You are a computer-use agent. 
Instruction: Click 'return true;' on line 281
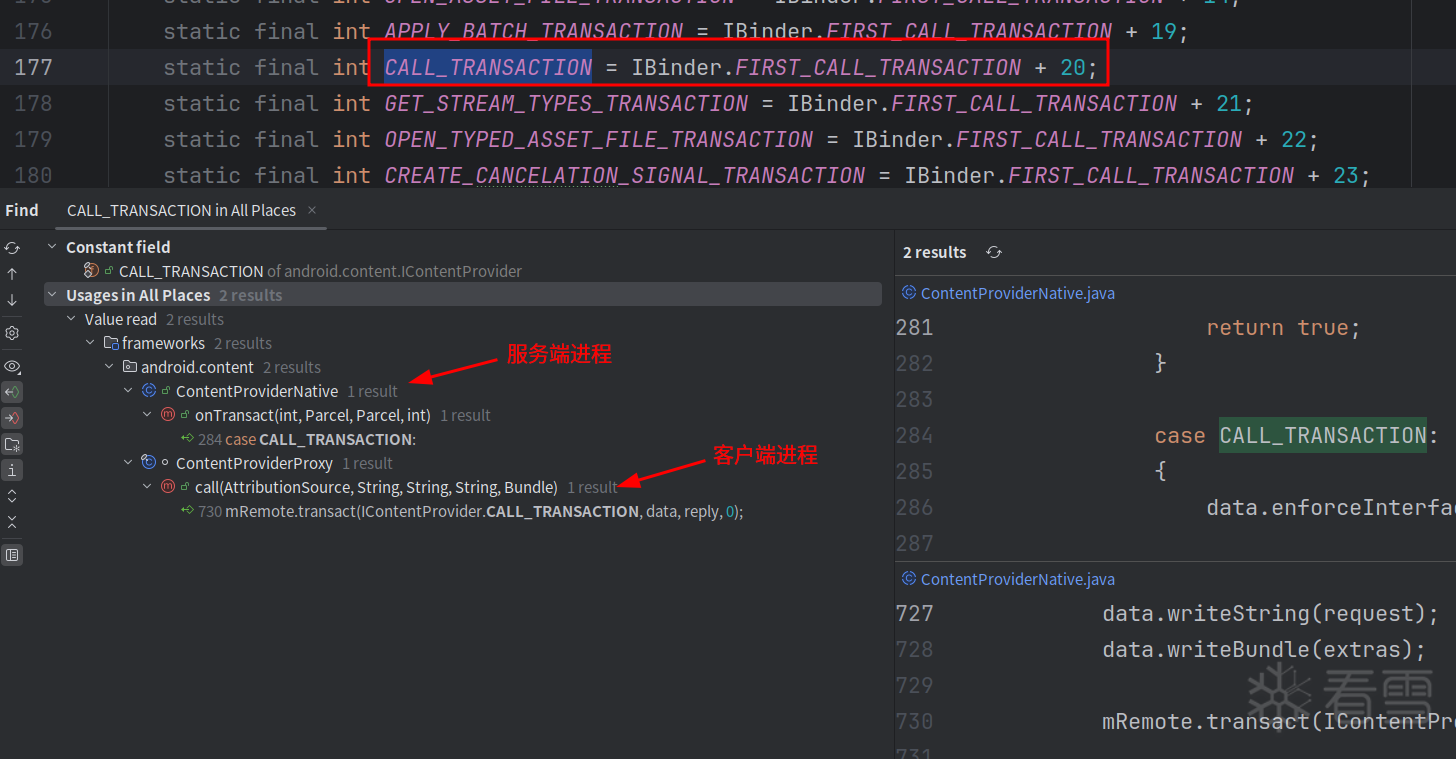point(1284,328)
